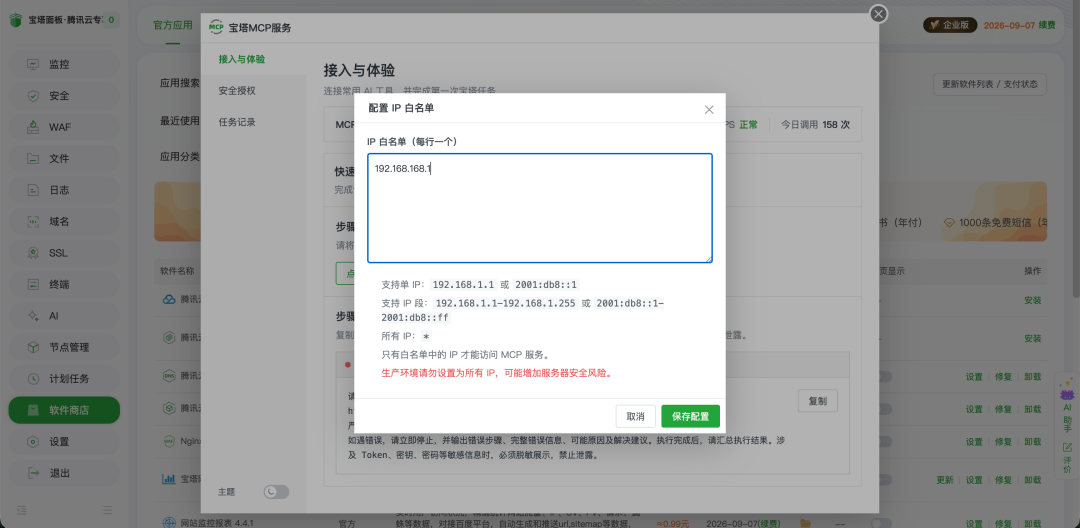Screen dimensions: 1080x528
Task: Click the shield icon next to 安全
Action: (x=33, y=96)
